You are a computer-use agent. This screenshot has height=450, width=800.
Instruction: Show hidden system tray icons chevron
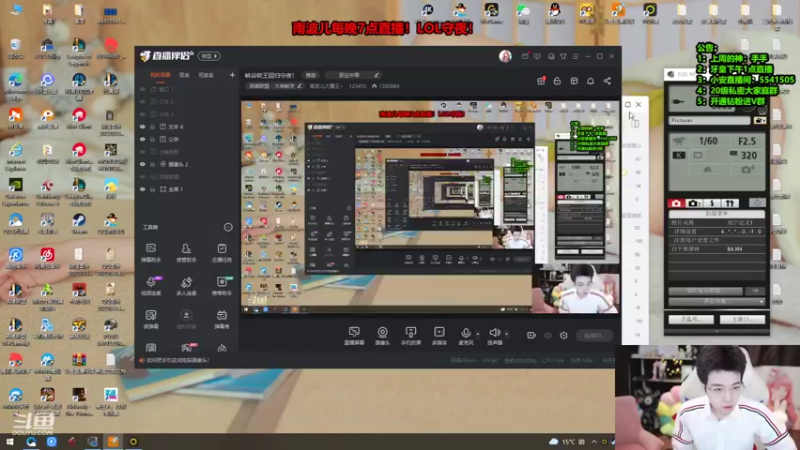(x=594, y=441)
